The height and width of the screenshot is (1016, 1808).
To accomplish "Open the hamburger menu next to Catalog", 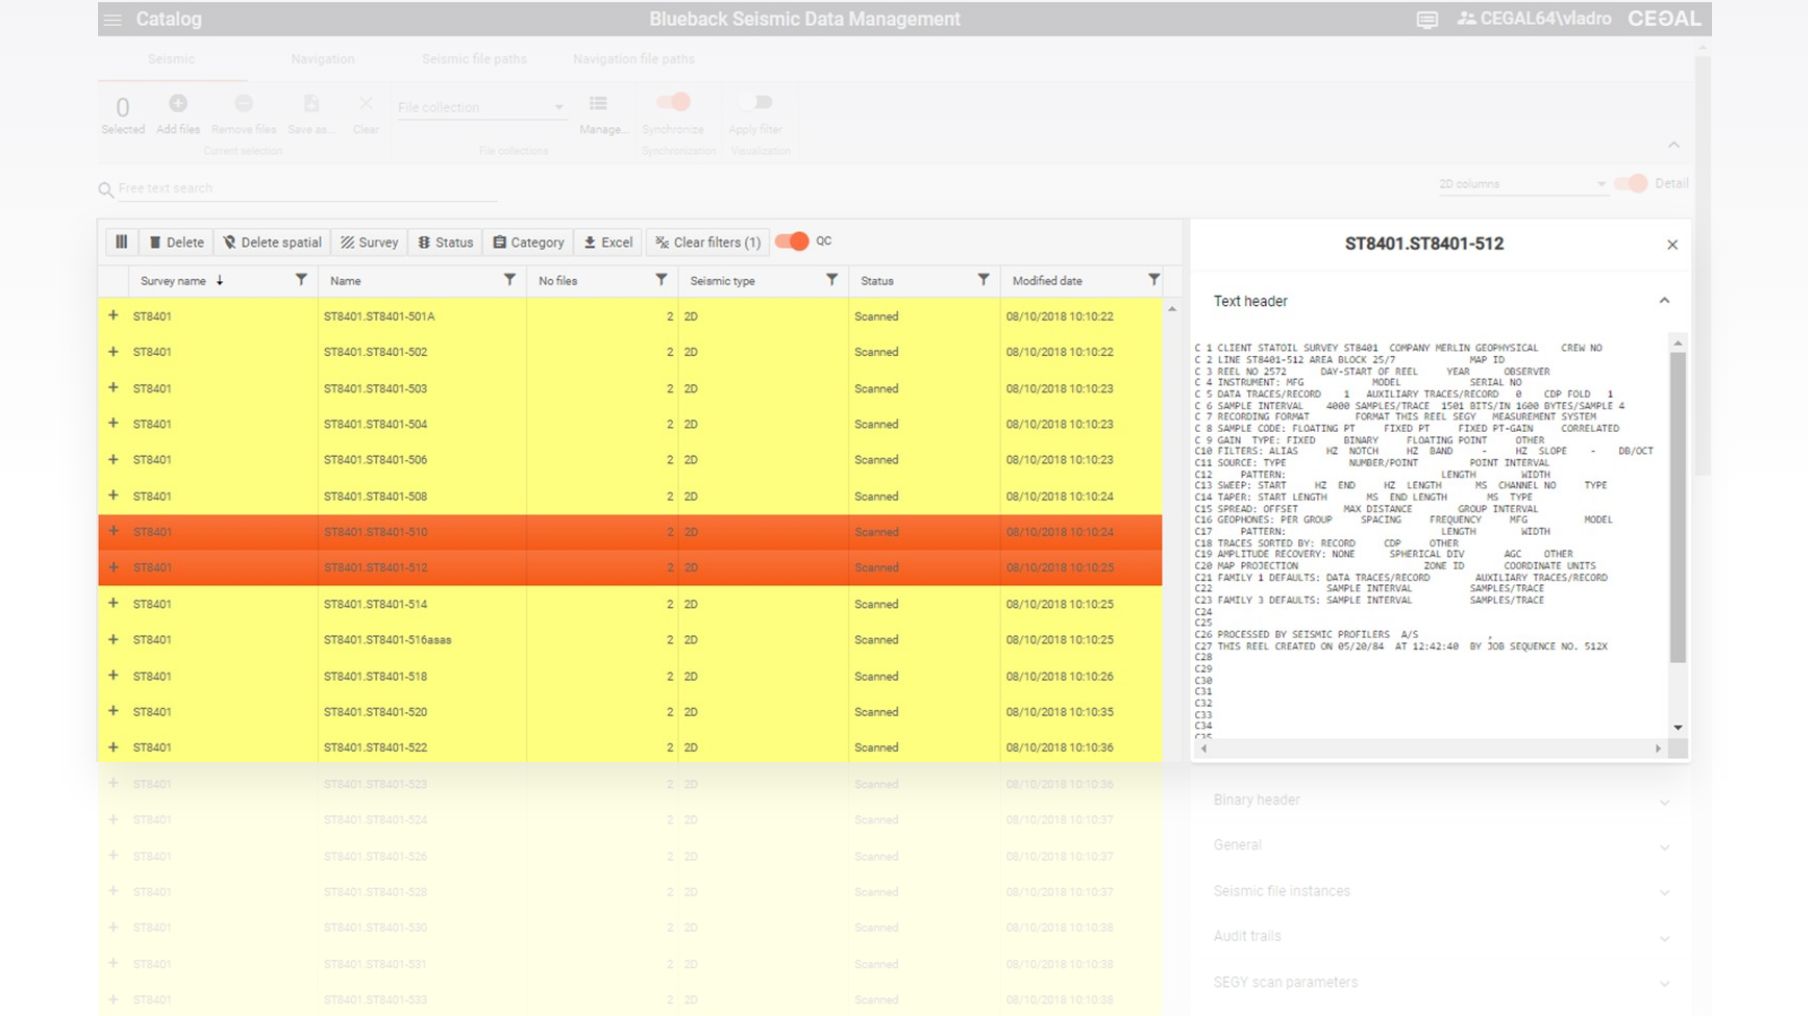I will coord(113,20).
